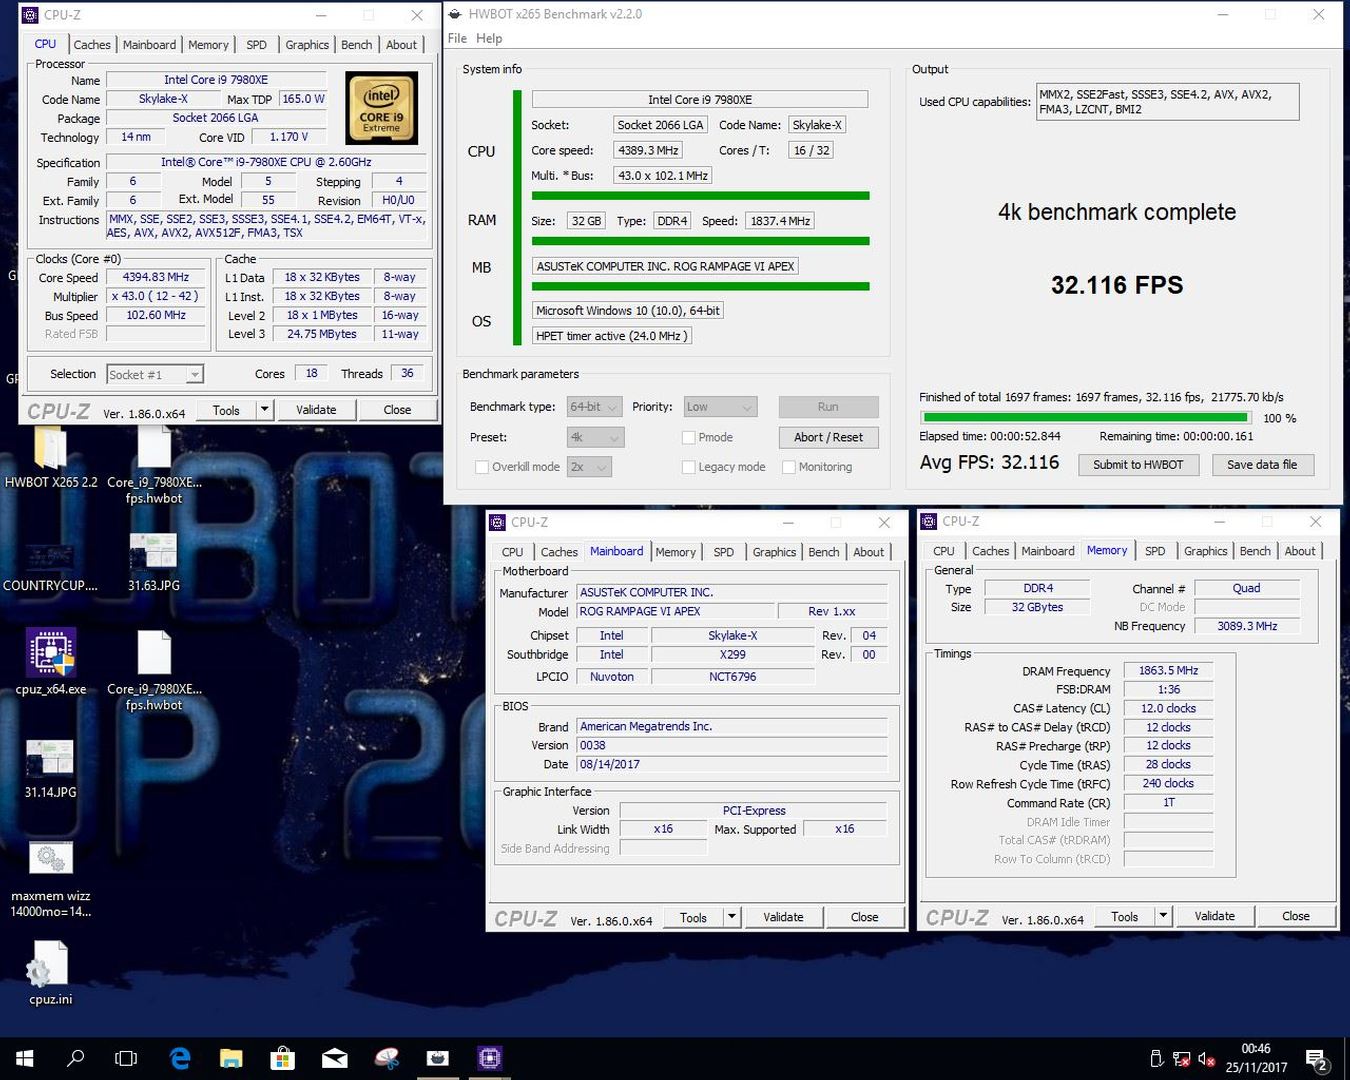The width and height of the screenshot is (1350, 1080).
Task: Click the Core Speed 4394.83 MHz value
Action: point(156,277)
